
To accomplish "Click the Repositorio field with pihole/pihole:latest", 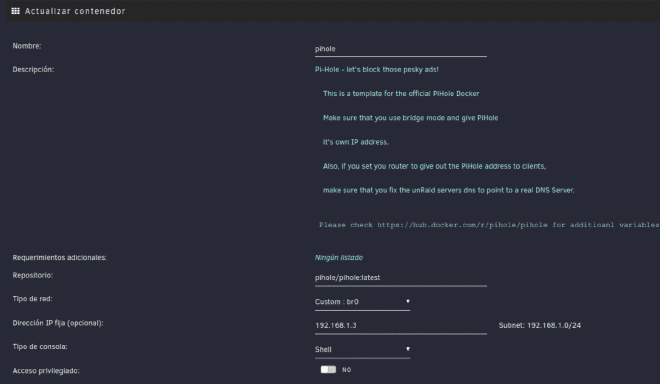I will coord(401,278).
